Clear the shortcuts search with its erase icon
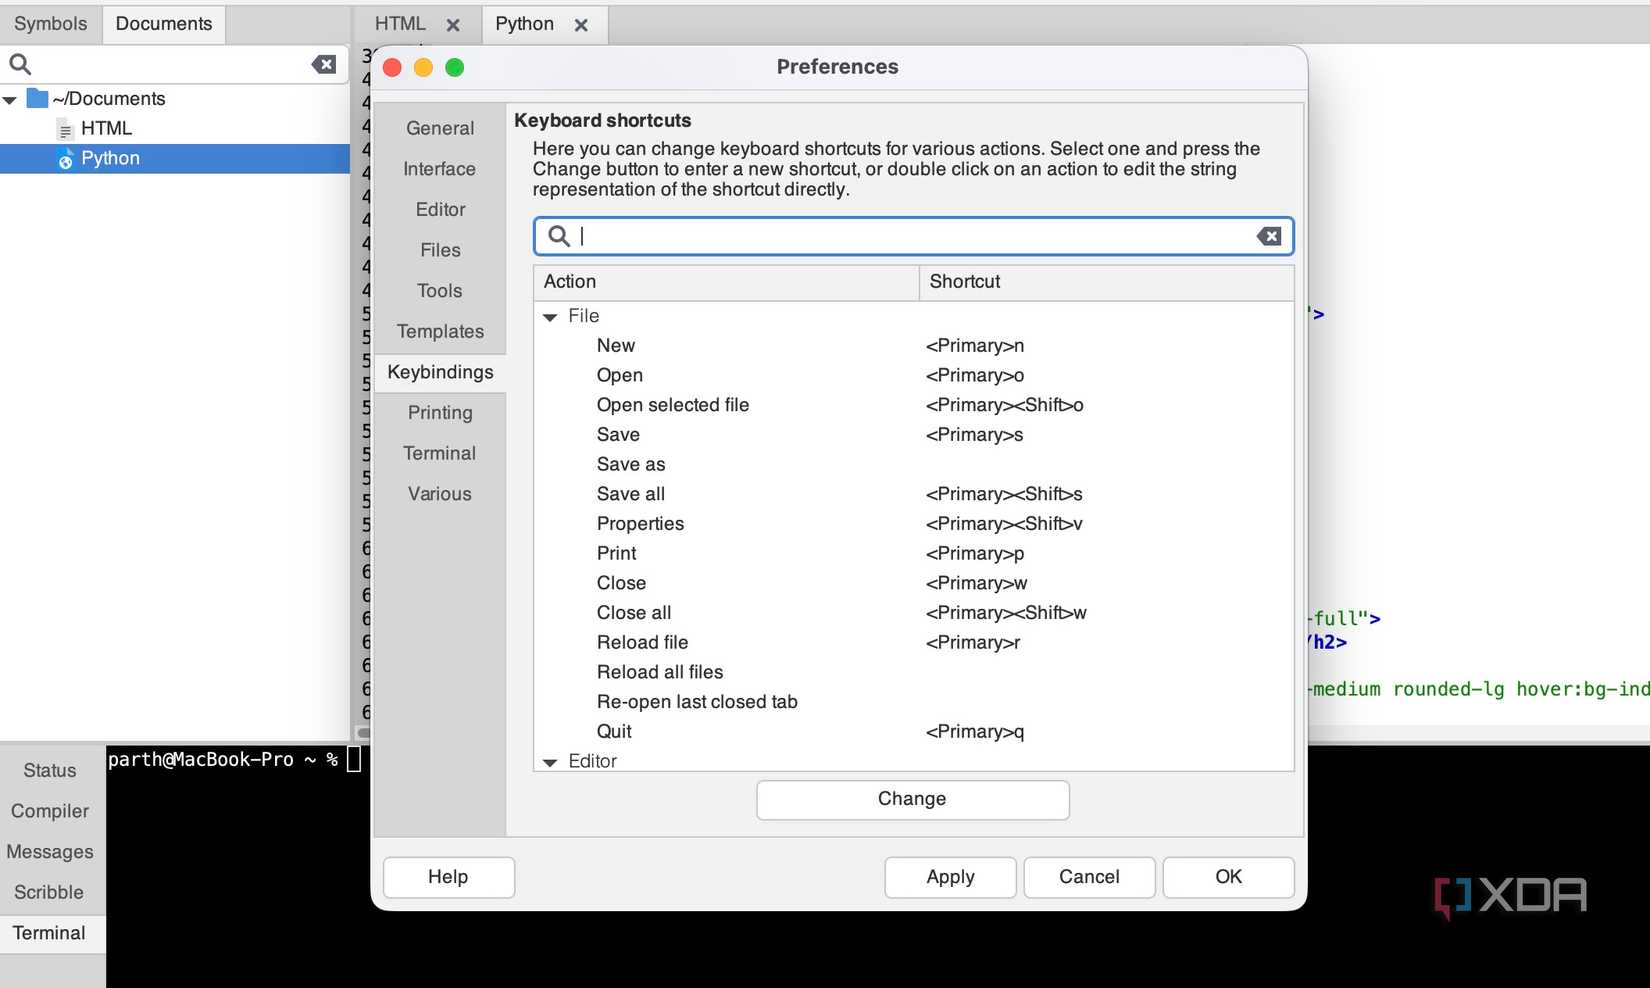 pyautogui.click(x=1268, y=236)
